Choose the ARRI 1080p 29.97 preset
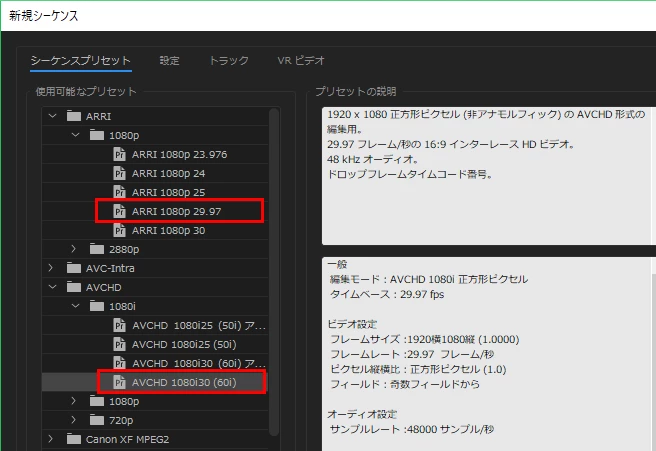Viewport: 656px width, 451px height. 176,211
